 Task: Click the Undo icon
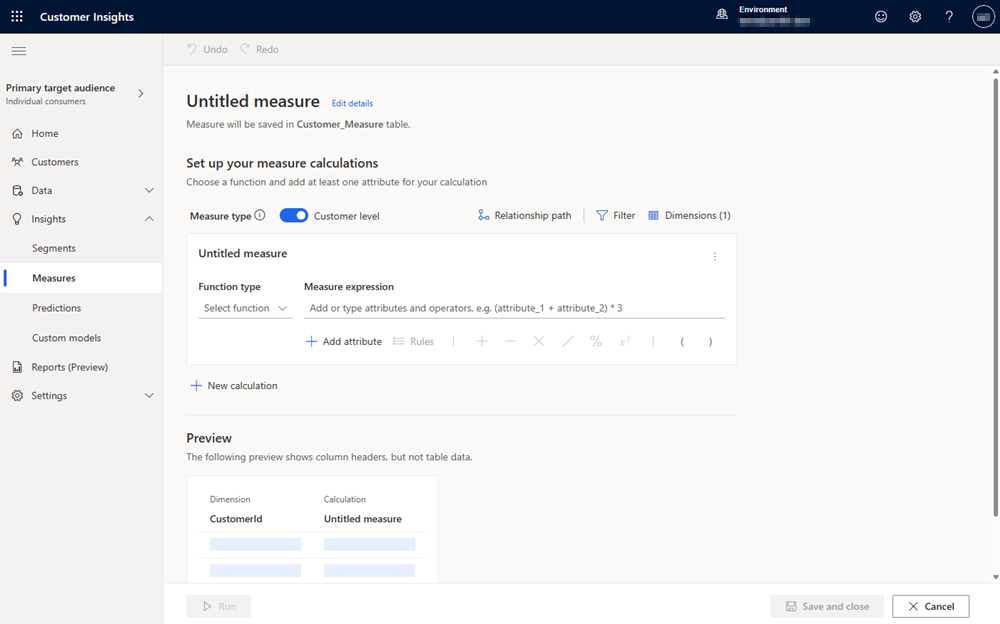point(192,49)
